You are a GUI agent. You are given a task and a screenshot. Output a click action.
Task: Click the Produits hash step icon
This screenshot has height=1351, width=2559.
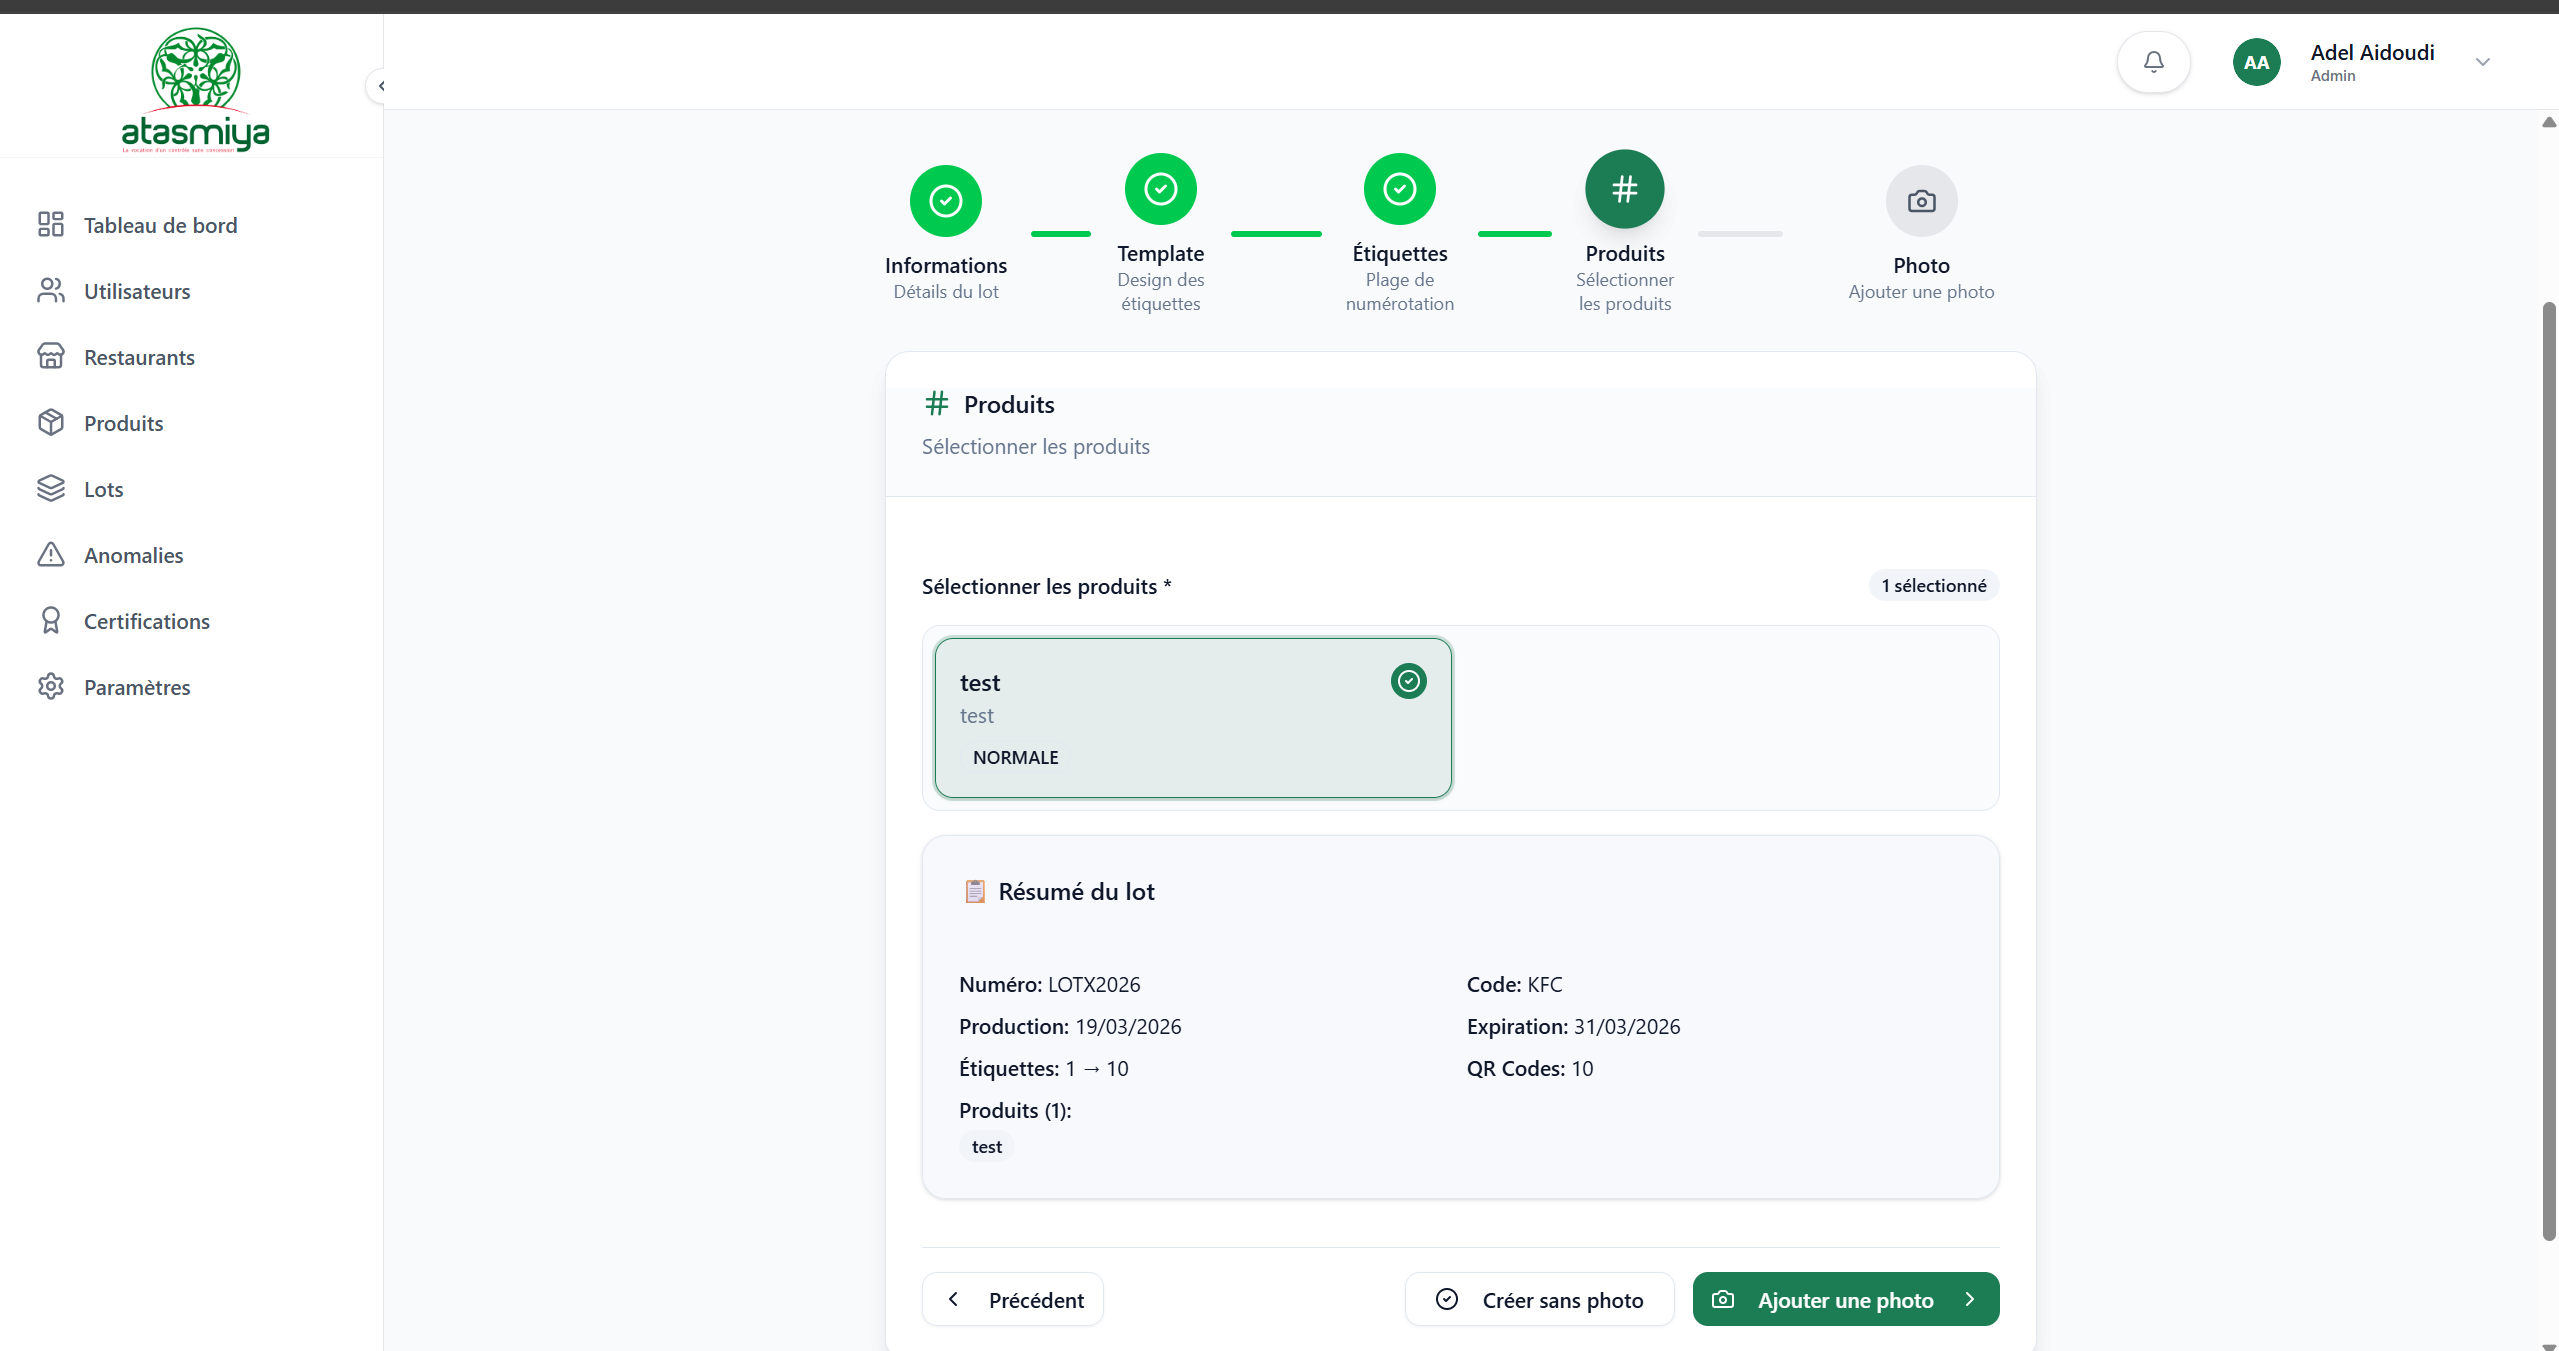1624,189
